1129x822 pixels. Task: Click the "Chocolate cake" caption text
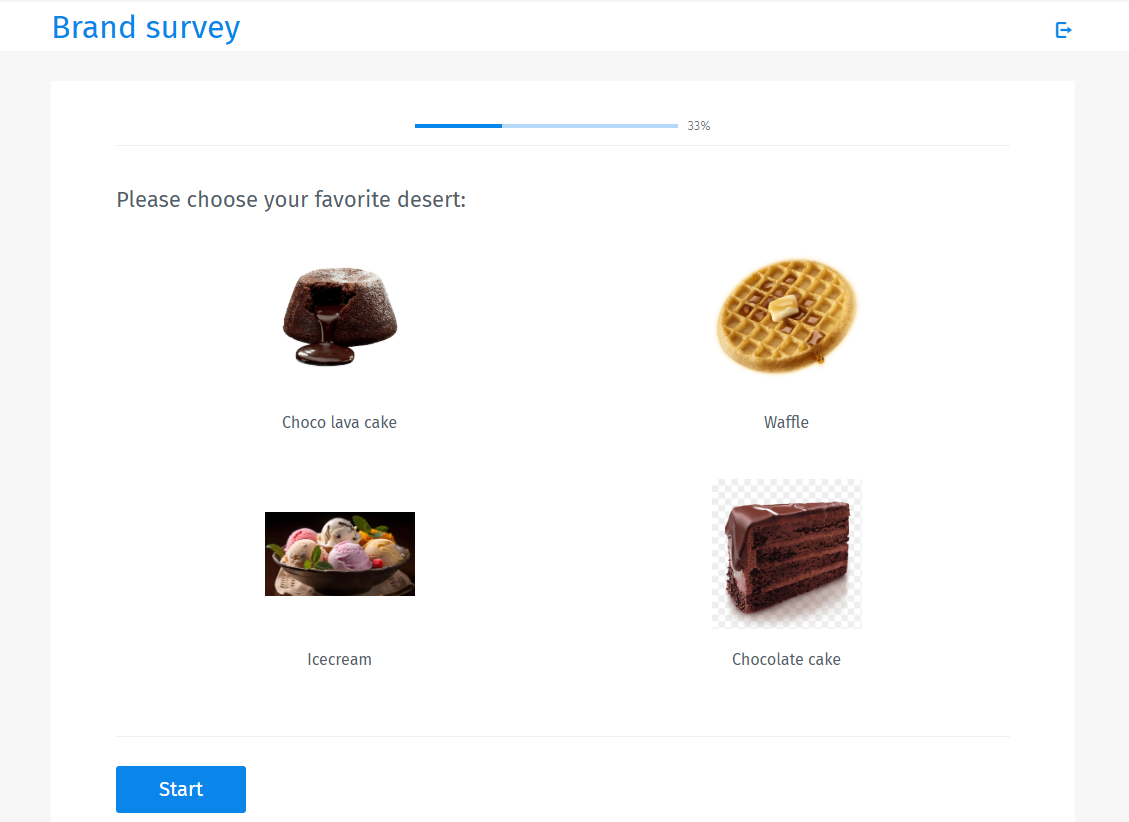[786, 659]
